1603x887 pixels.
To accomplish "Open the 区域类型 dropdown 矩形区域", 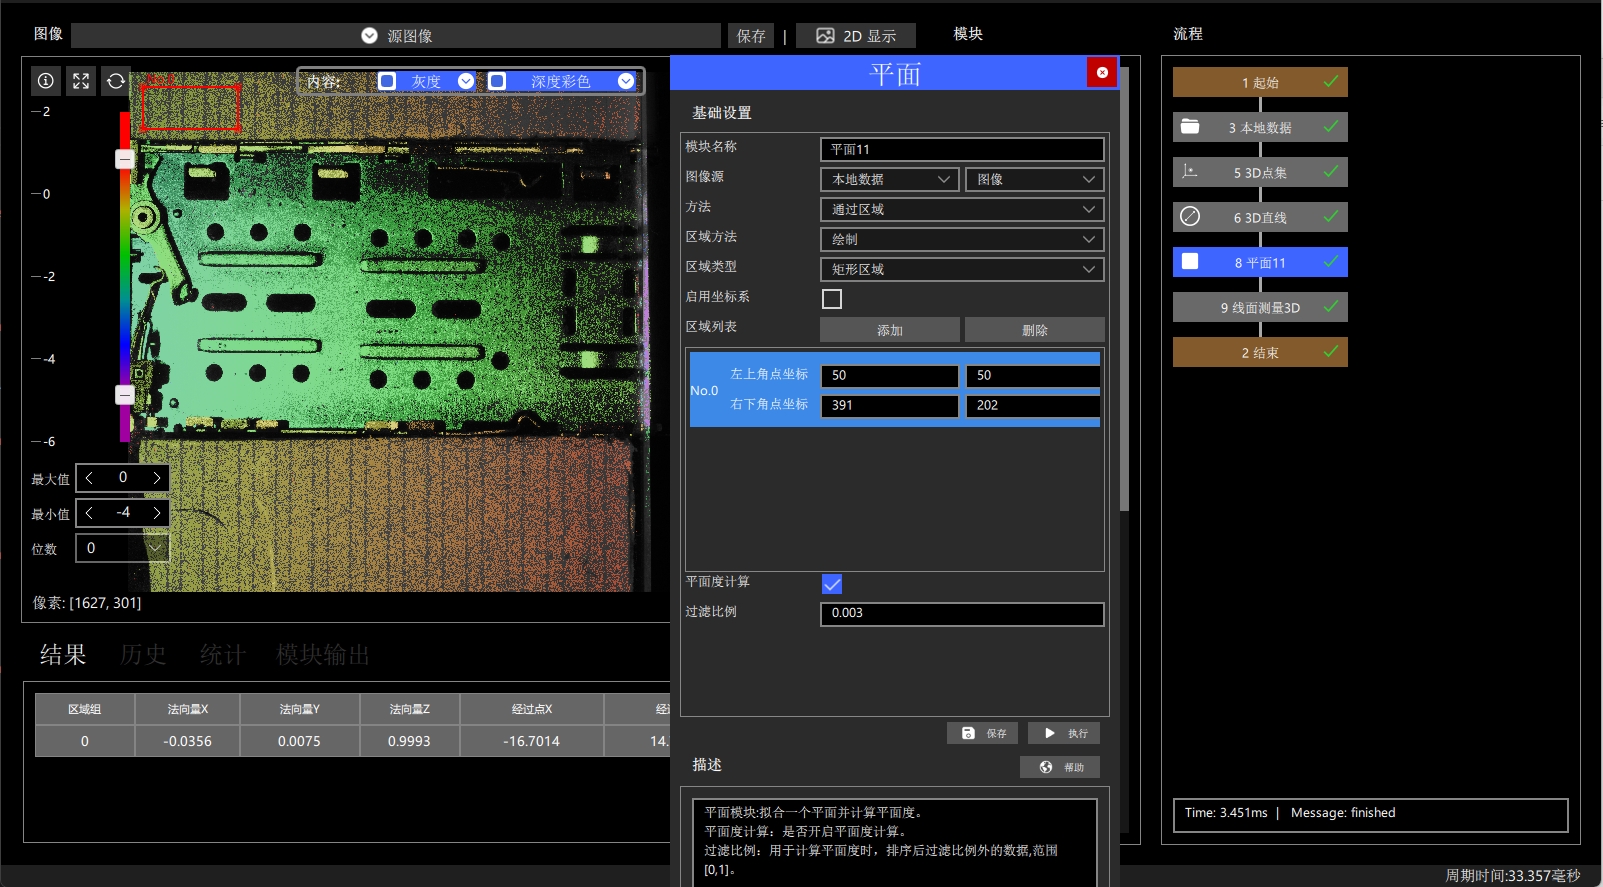I will point(962,269).
